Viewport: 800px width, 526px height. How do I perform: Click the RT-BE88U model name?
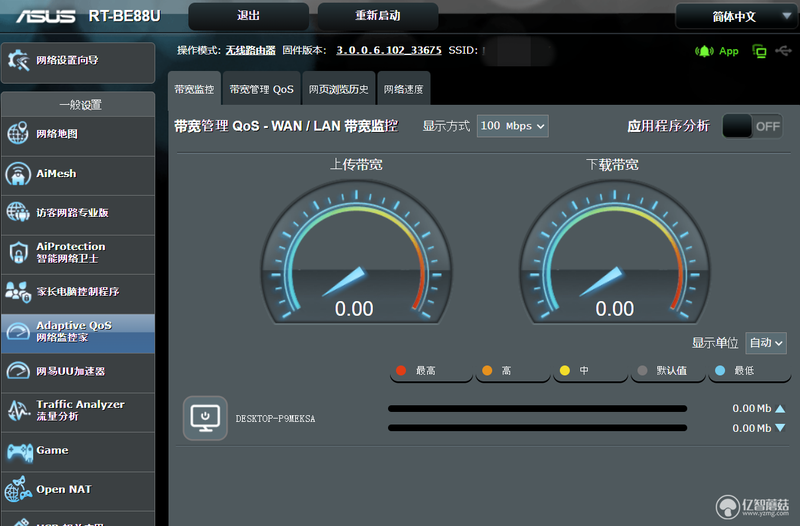[124, 16]
